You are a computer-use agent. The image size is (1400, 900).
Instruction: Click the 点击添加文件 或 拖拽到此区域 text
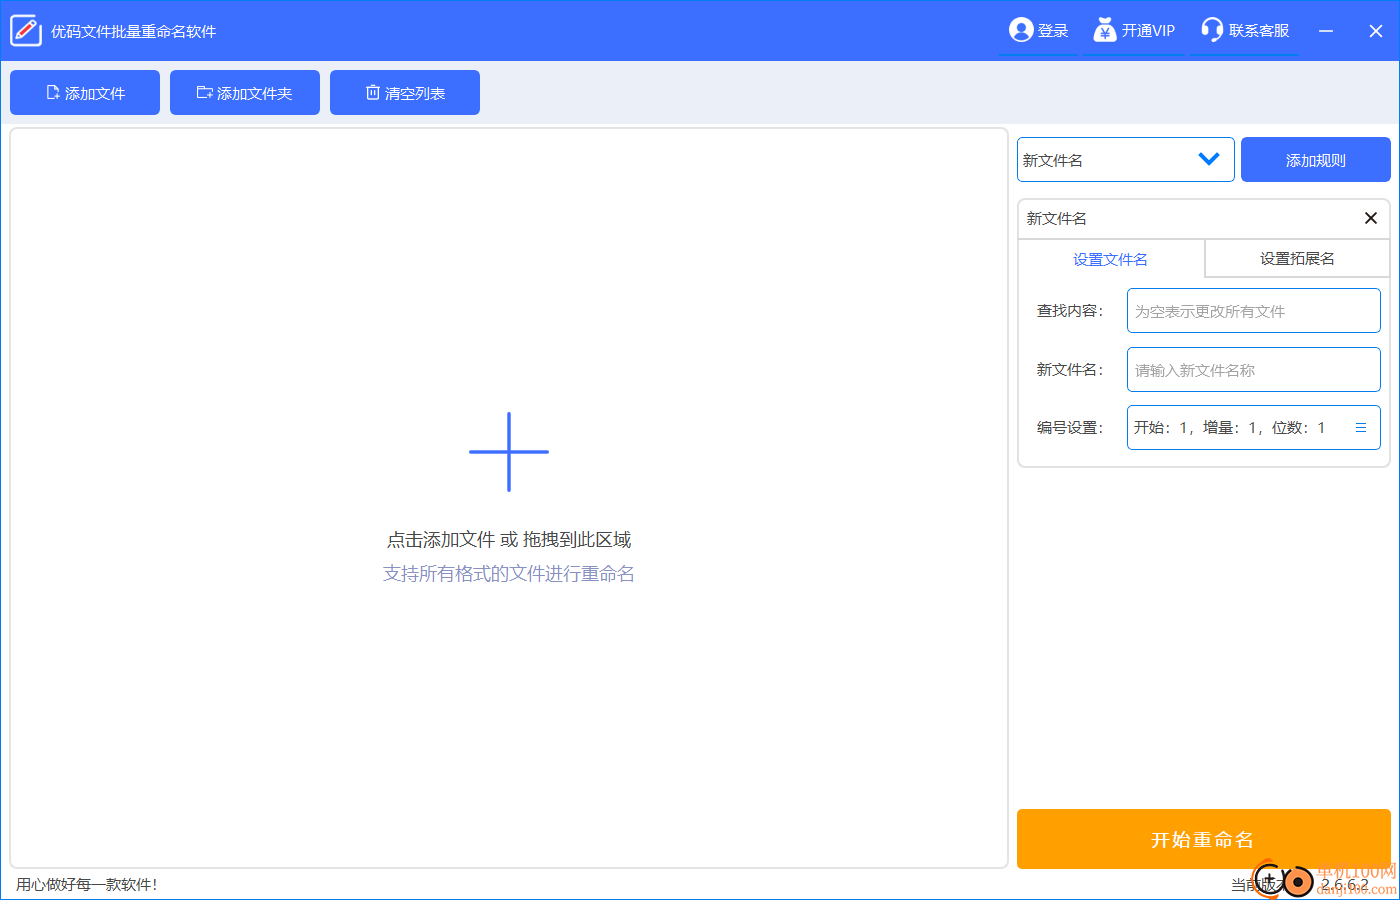(509, 540)
